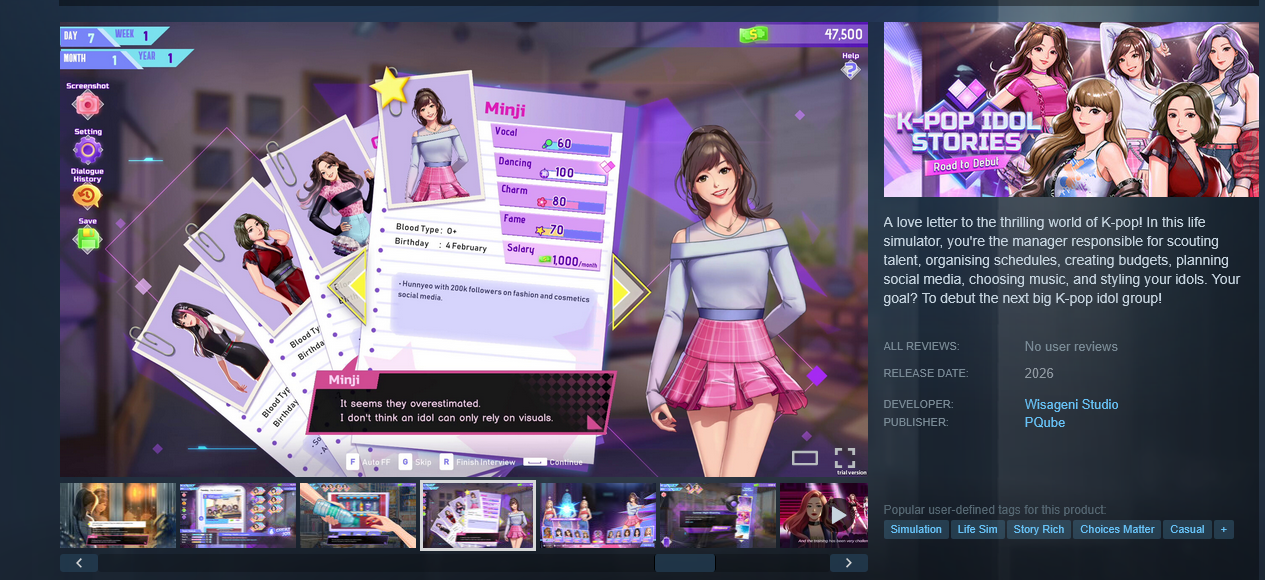
Task: Open the Wisageni Studio developer link
Action: [x=1071, y=404]
